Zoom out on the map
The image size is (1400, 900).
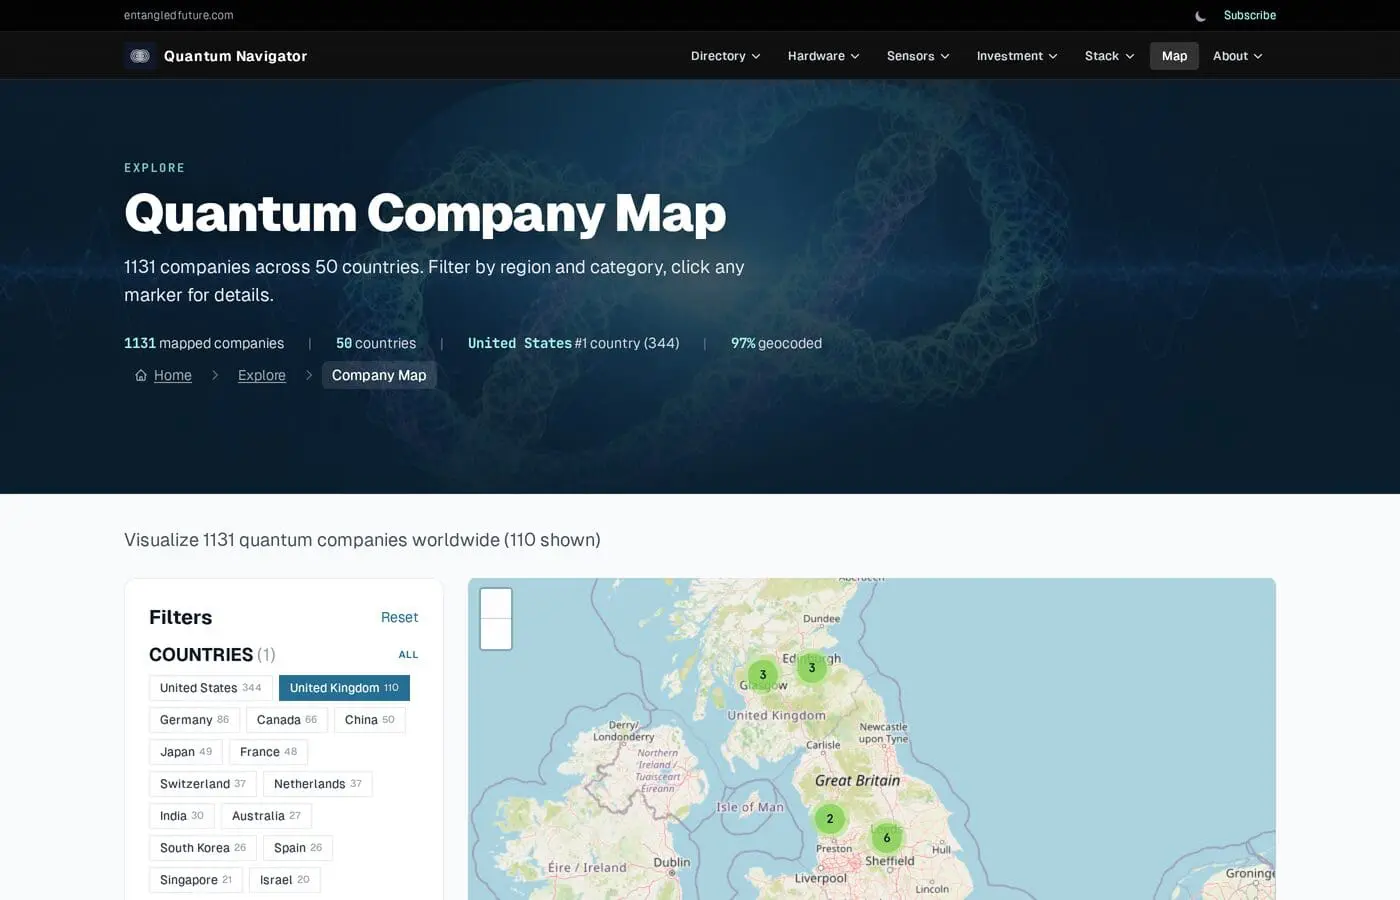coord(496,634)
